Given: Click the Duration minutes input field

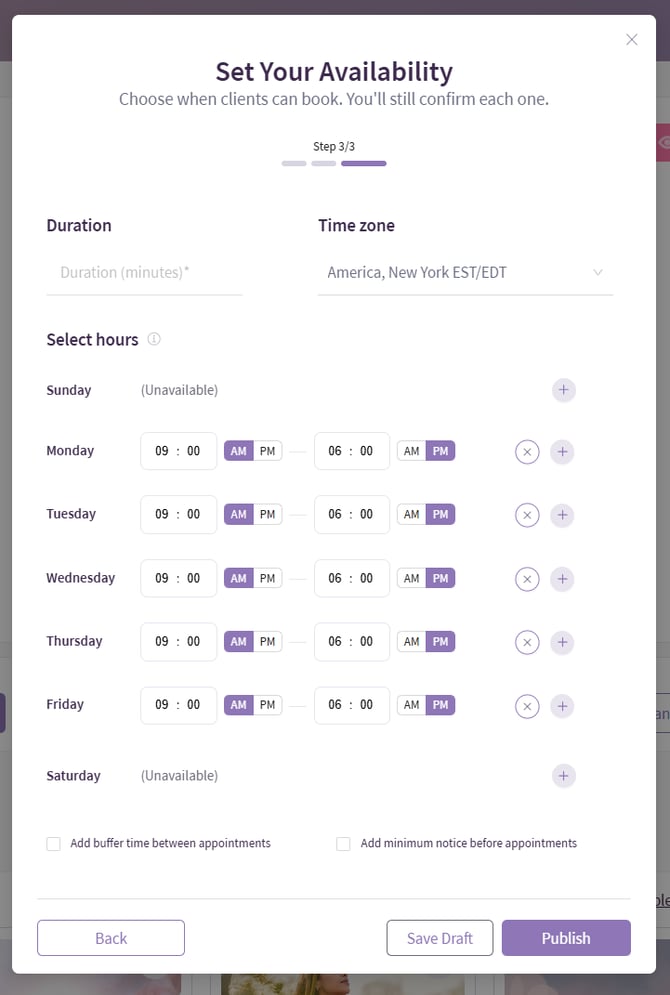Looking at the screenshot, I should coord(144,272).
